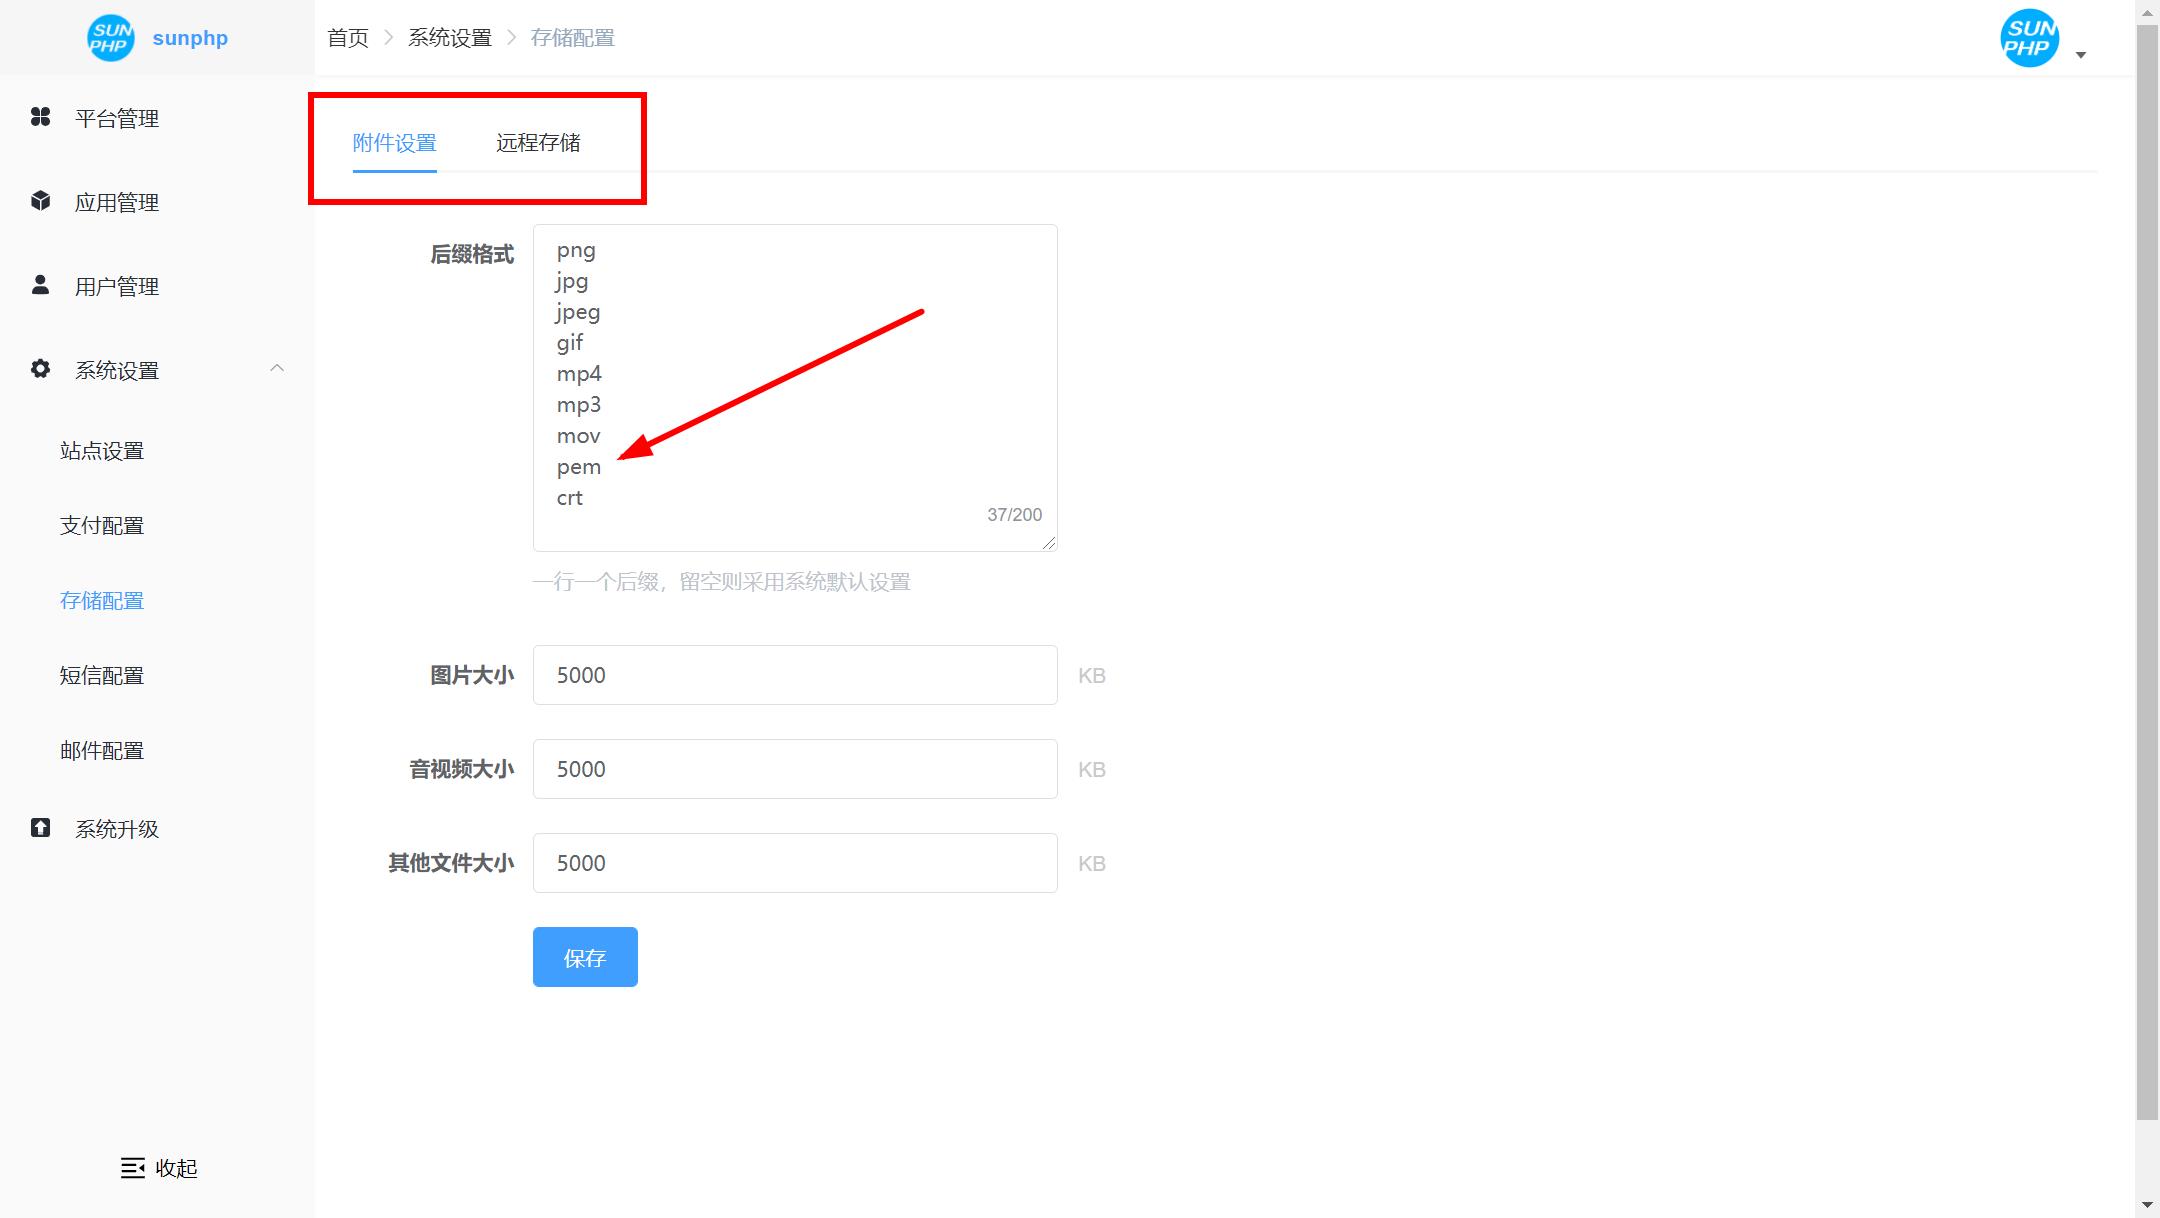Screen dimensions: 2160x1218
Task: Click the 'jpeg' line in the suffix list
Action: (578, 313)
